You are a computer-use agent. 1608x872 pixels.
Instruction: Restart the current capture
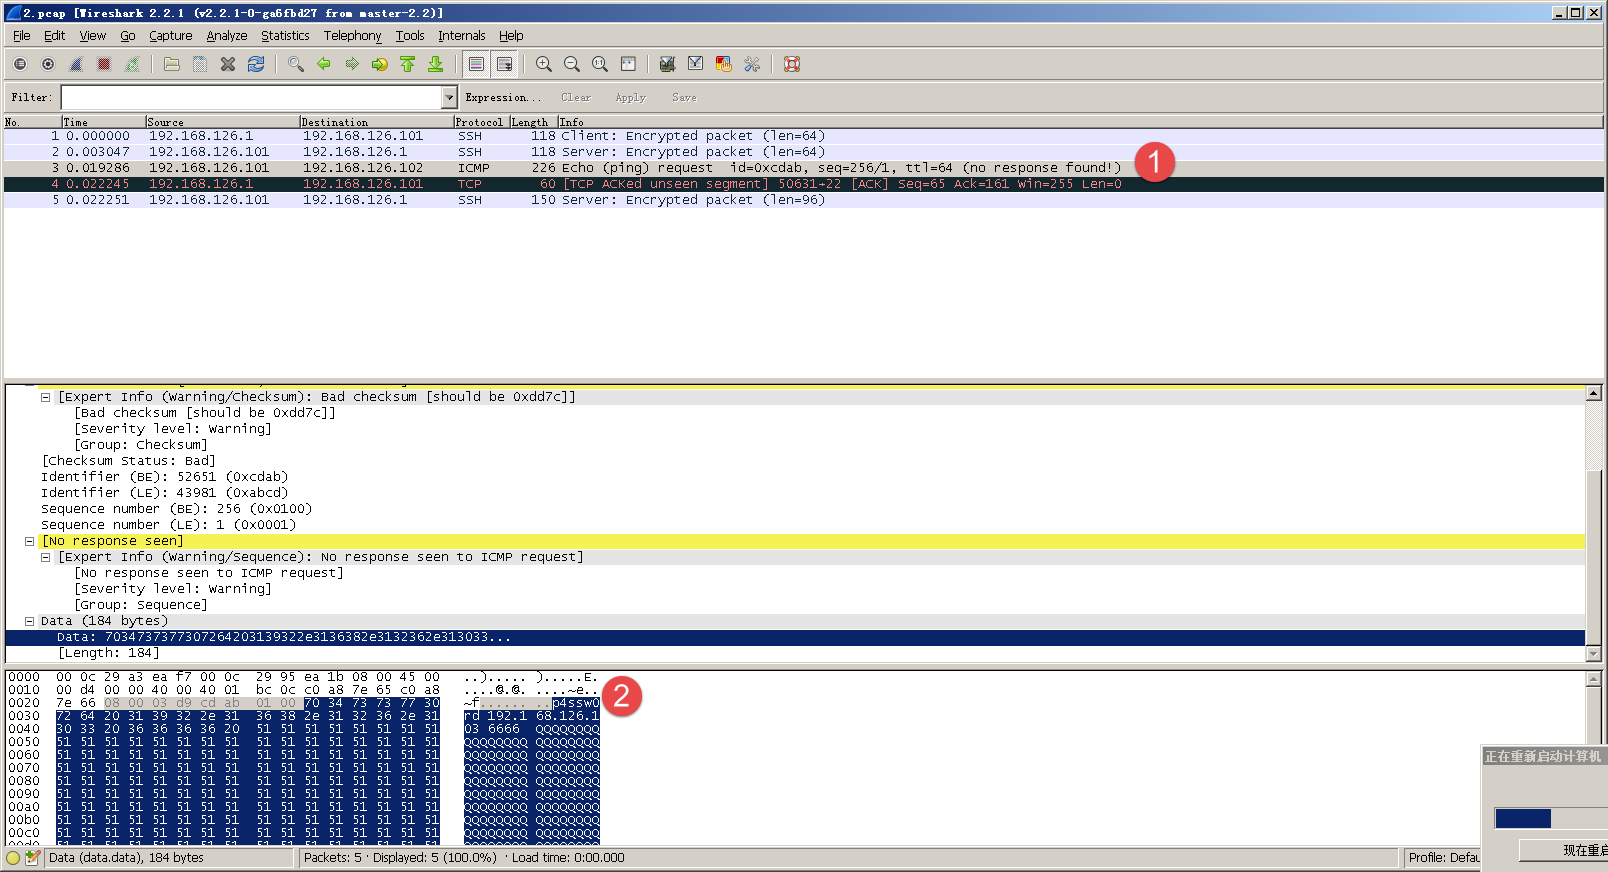(132, 64)
